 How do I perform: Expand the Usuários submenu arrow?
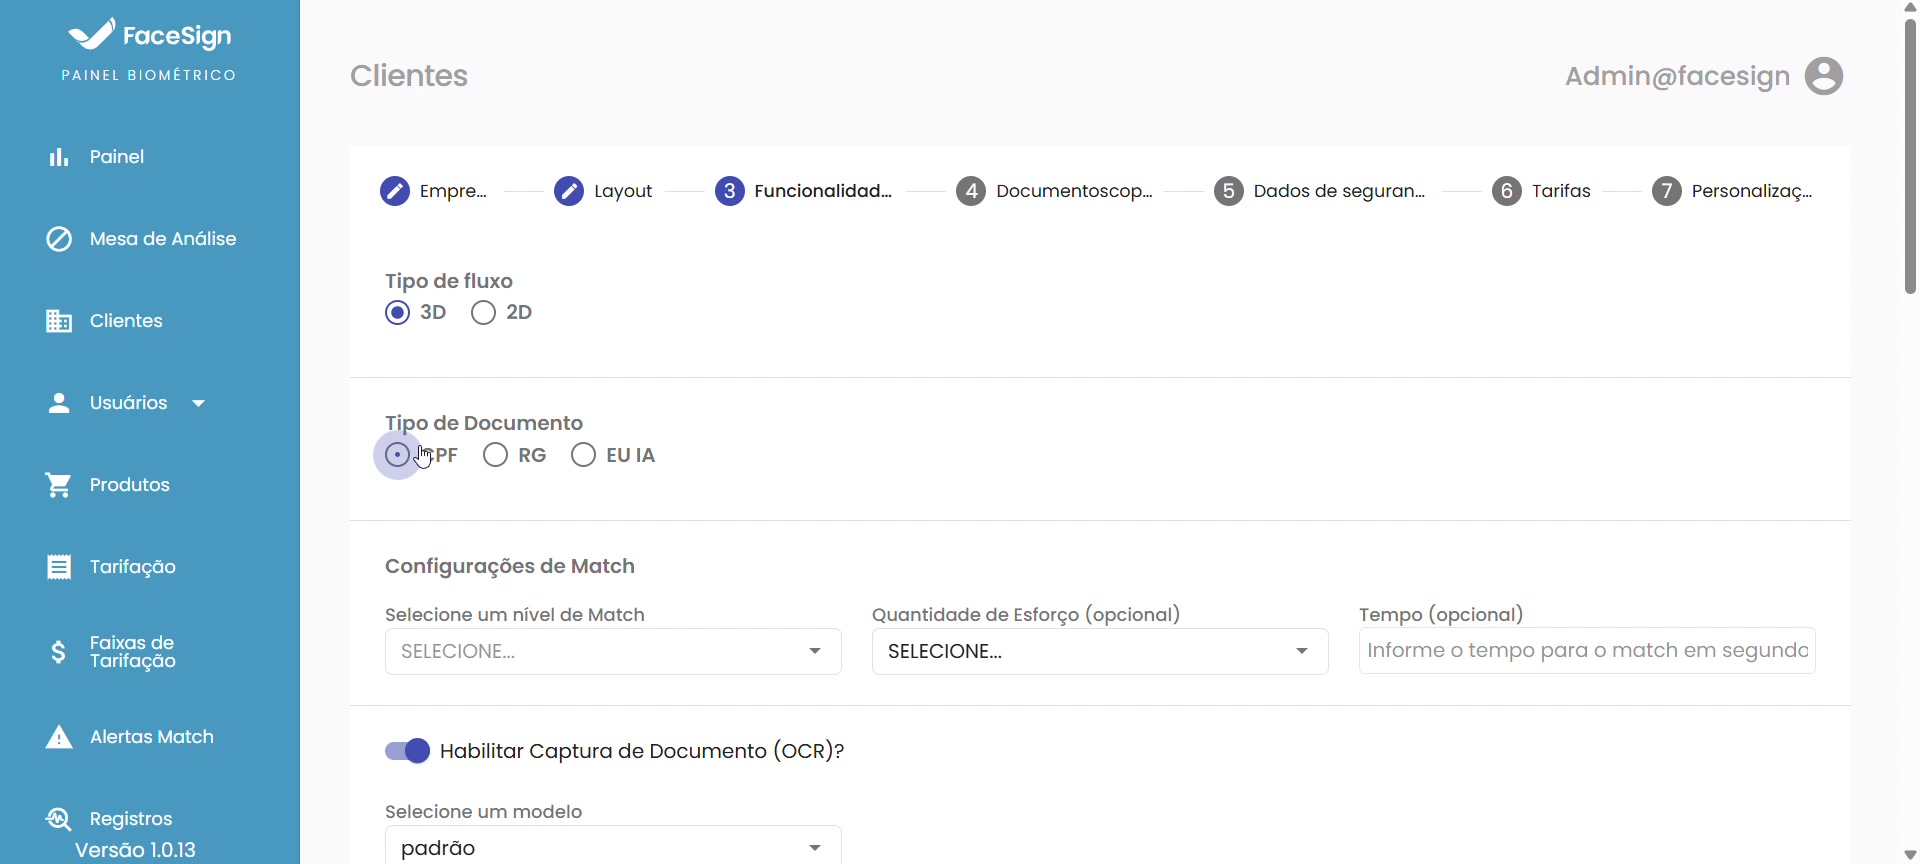pyautogui.click(x=199, y=403)
